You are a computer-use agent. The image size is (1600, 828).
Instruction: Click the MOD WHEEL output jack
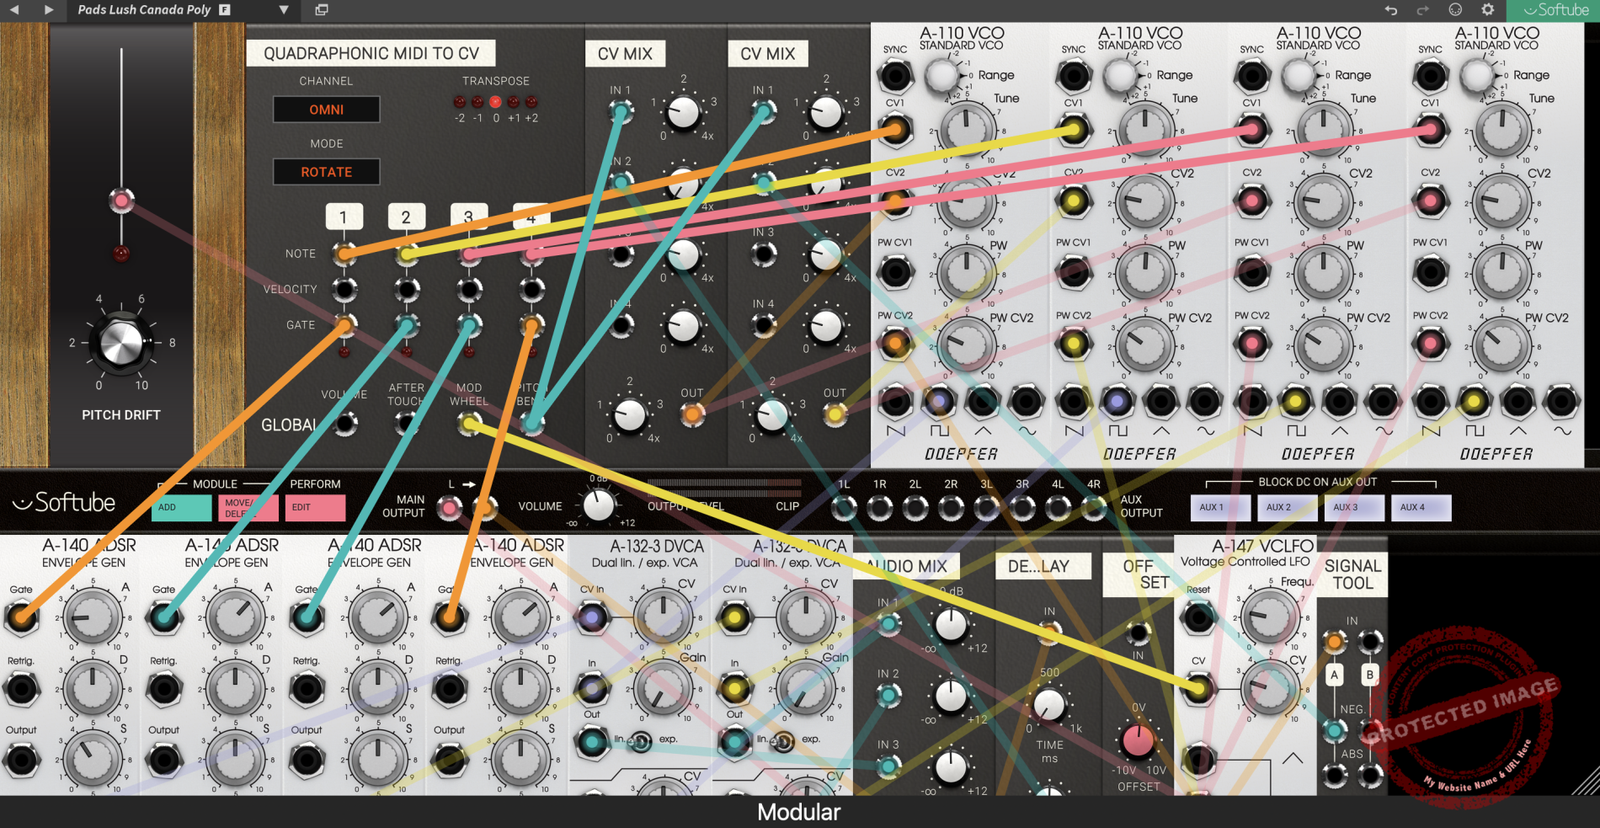click(x=469, y=424)
